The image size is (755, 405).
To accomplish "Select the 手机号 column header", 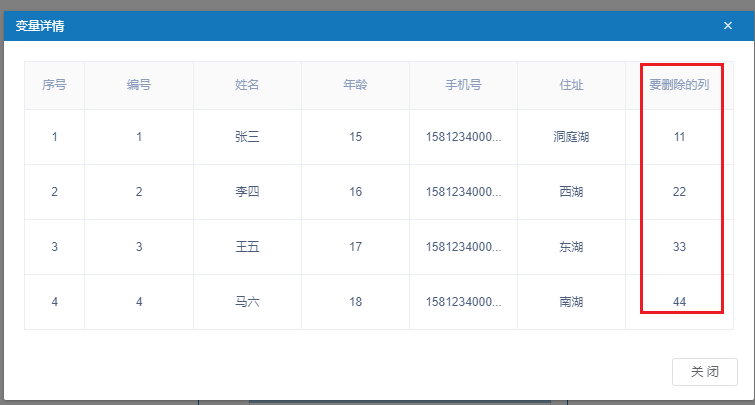I will point(463,85).
